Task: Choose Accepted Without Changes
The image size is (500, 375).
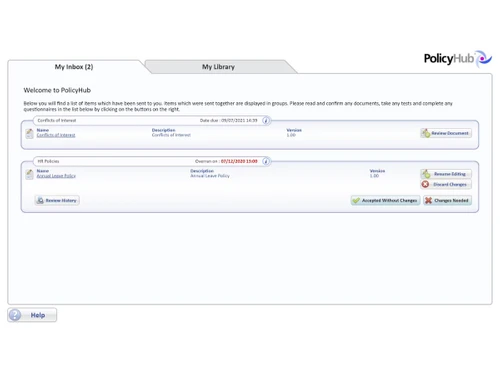Action: coord(385,200)
